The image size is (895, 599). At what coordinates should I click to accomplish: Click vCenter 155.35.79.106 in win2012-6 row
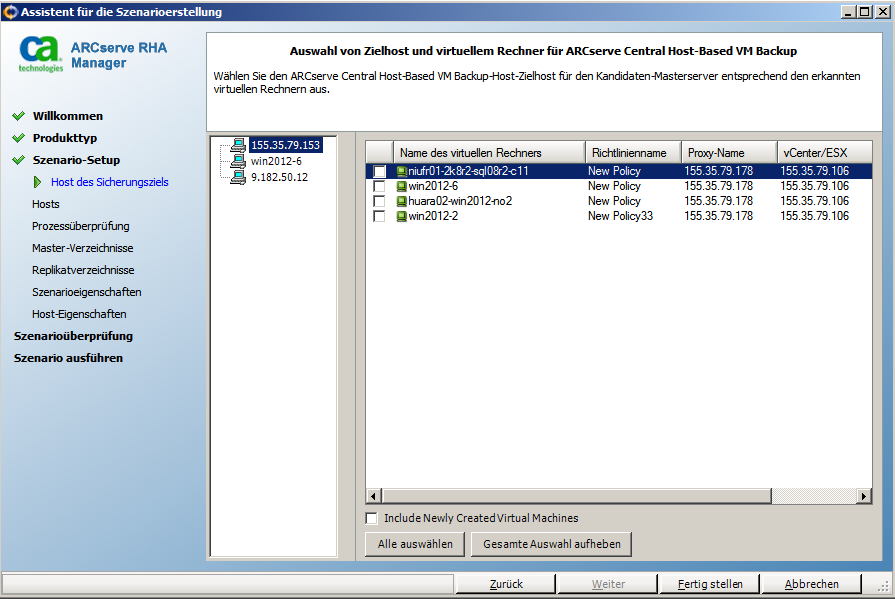[x=815, y=186]
